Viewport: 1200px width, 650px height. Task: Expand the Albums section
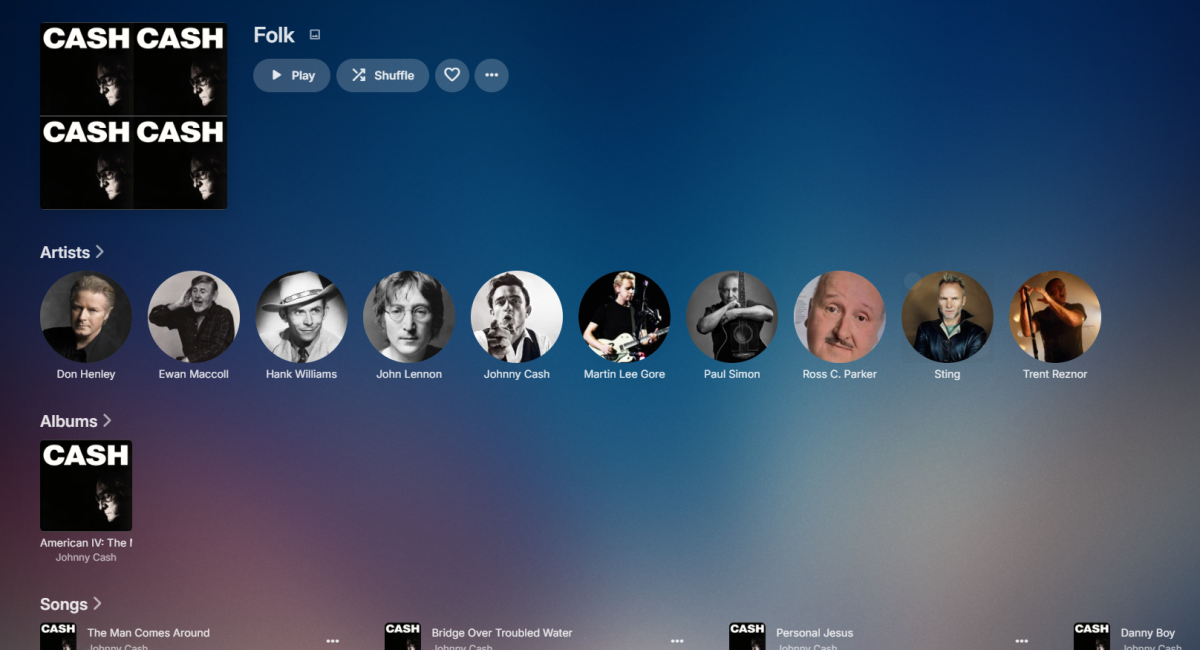pos(76,421)
